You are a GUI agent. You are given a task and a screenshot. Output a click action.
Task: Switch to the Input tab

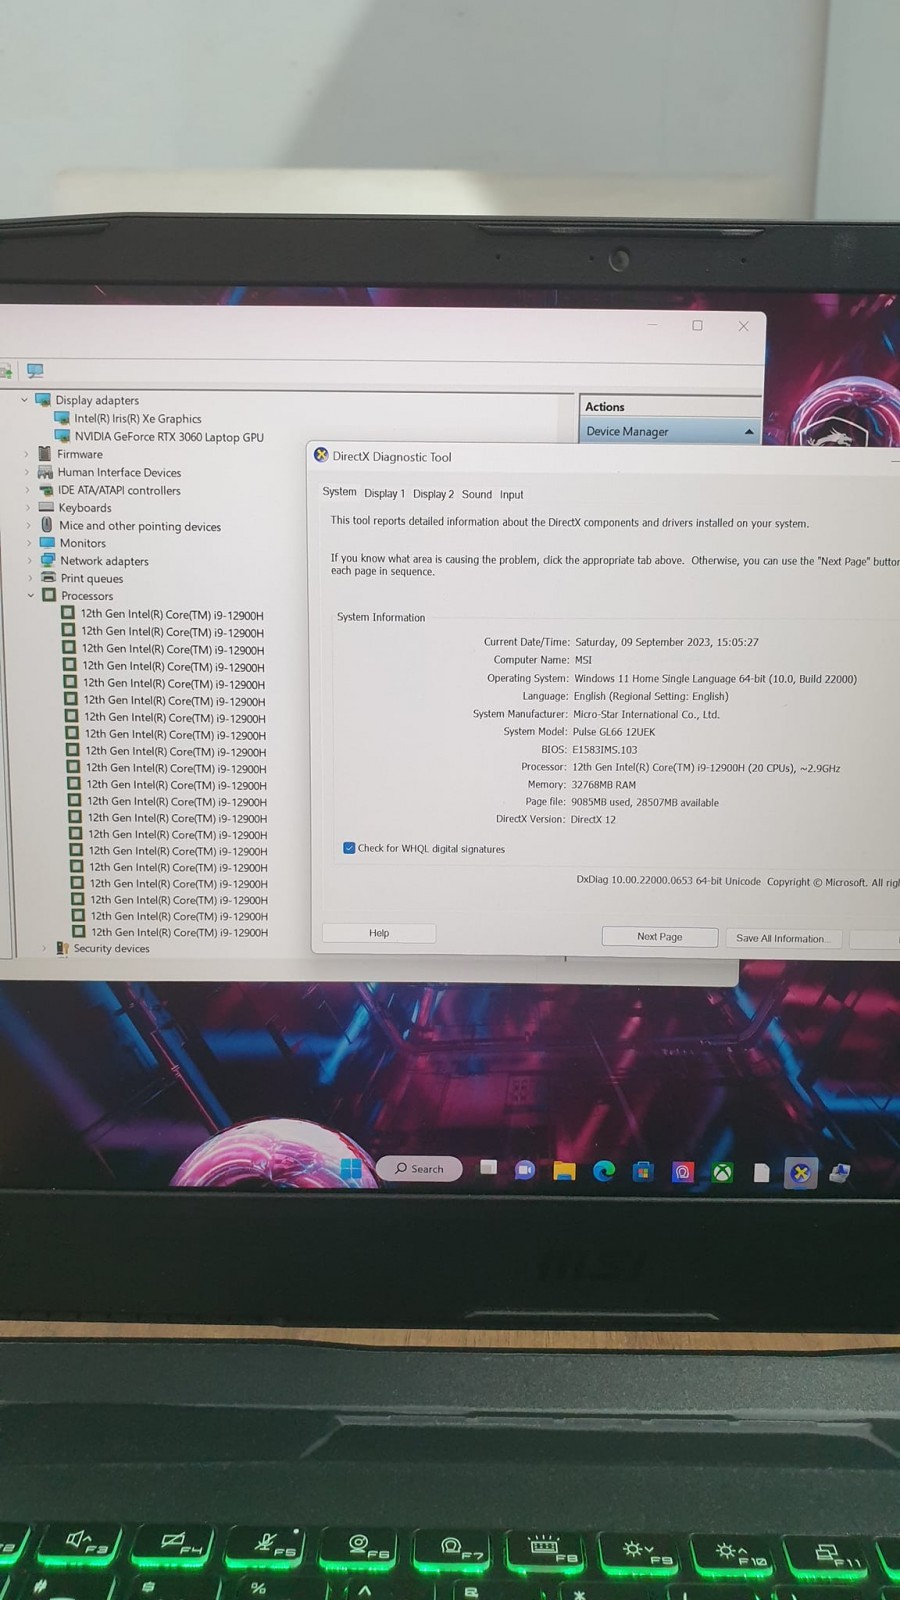point(511,494)
